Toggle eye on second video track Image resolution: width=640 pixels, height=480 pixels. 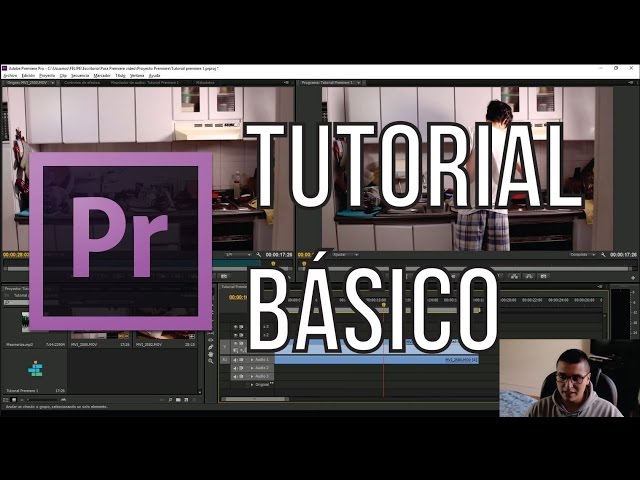tap(236, 335)
